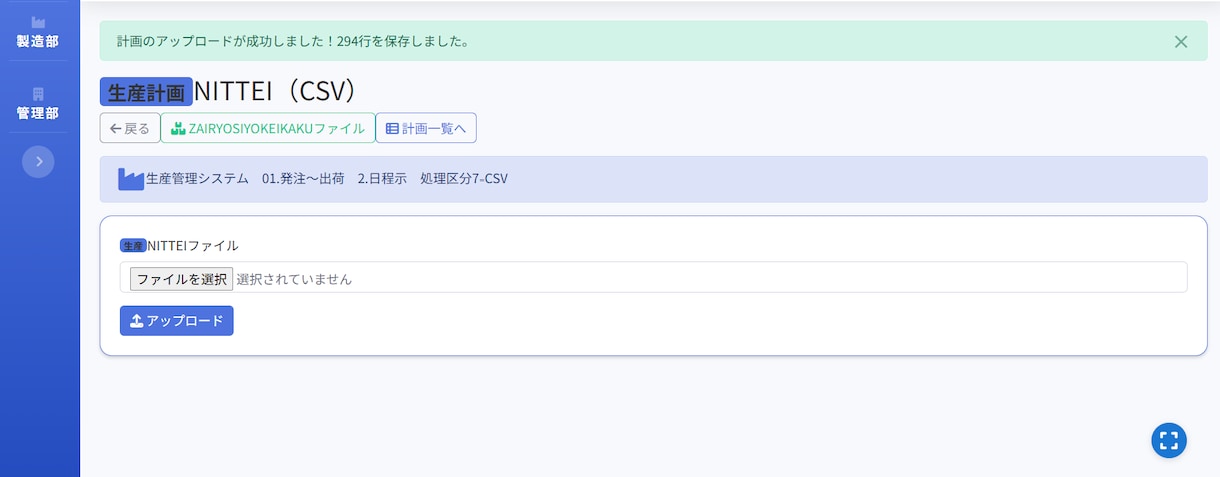Screen dimensions: 1220x477
Task: Click the ファイルを選択 button
Action: click(181, 279)
